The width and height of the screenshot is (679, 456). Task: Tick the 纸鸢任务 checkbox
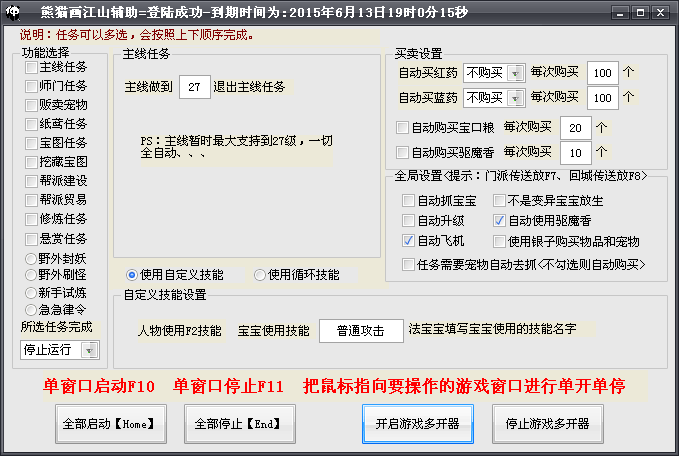31,124
